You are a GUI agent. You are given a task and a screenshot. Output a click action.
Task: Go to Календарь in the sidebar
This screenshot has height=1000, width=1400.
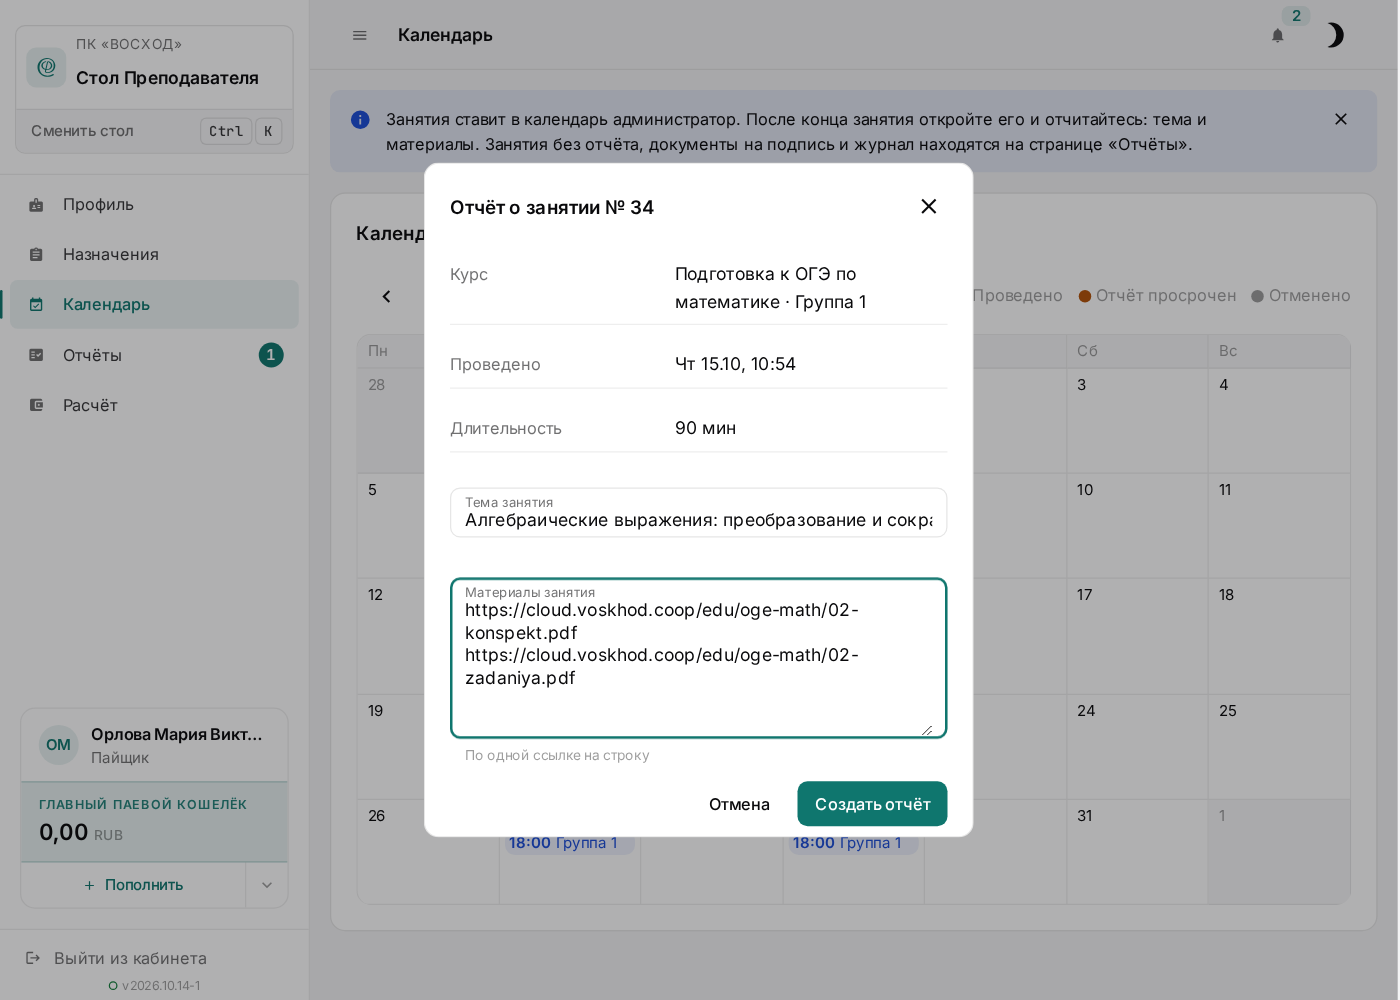(154, 304)
